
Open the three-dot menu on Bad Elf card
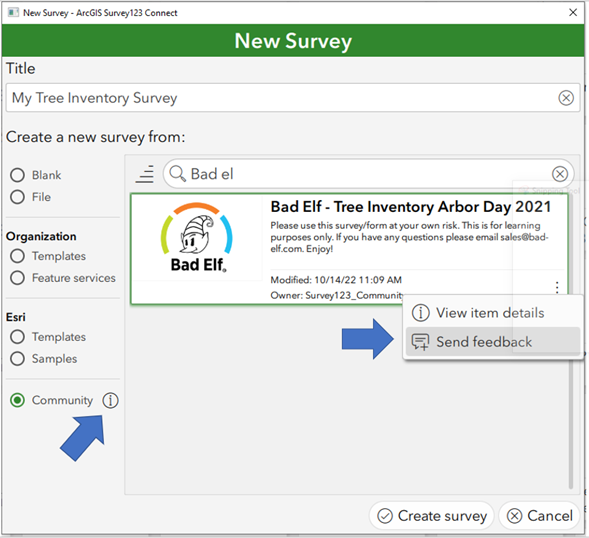pyautogui.click(x=557, y=287)
